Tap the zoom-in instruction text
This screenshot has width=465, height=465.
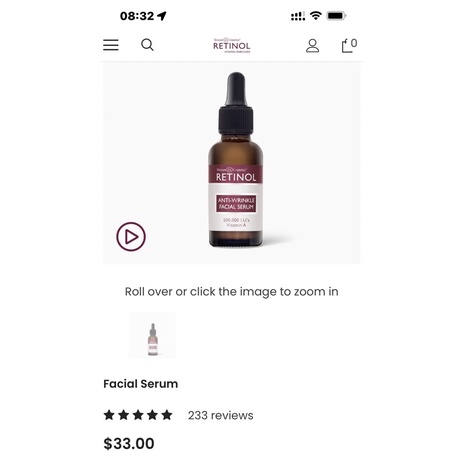coord(232,292)
